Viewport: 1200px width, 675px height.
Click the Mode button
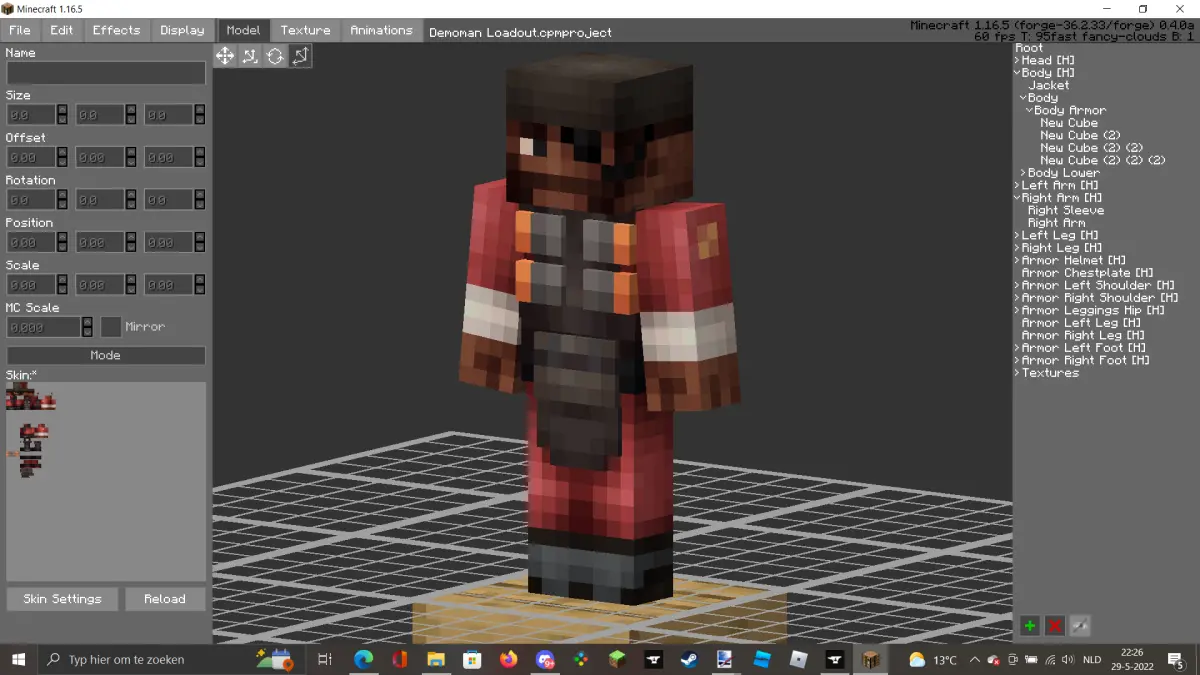click(106, 355)
